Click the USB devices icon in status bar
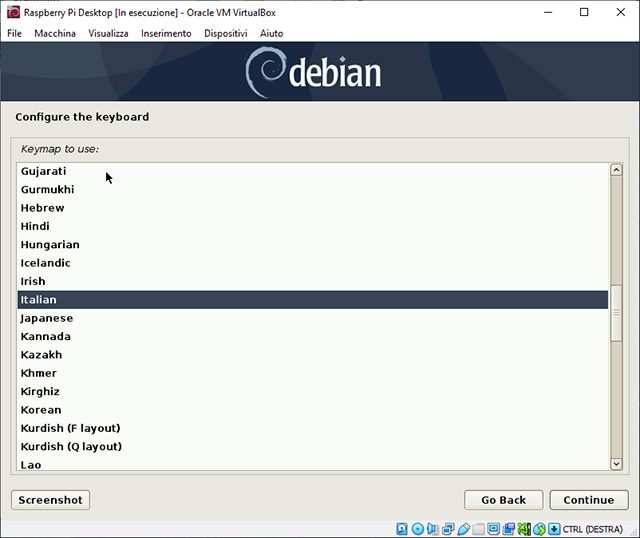 click(463, 528)
